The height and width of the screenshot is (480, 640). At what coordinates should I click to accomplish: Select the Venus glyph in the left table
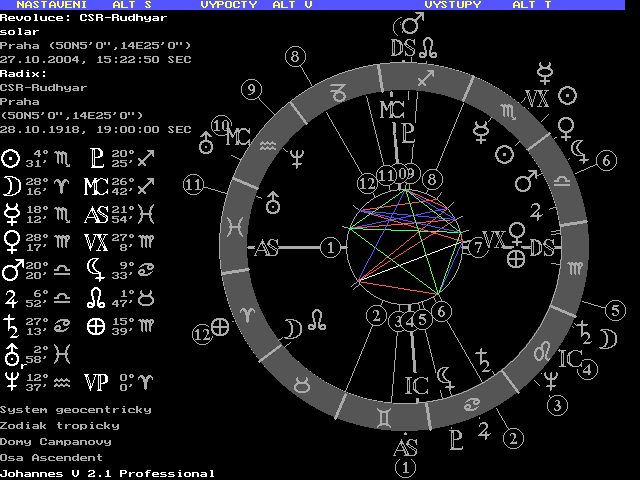pyautogui.click(x=10, y=241)
